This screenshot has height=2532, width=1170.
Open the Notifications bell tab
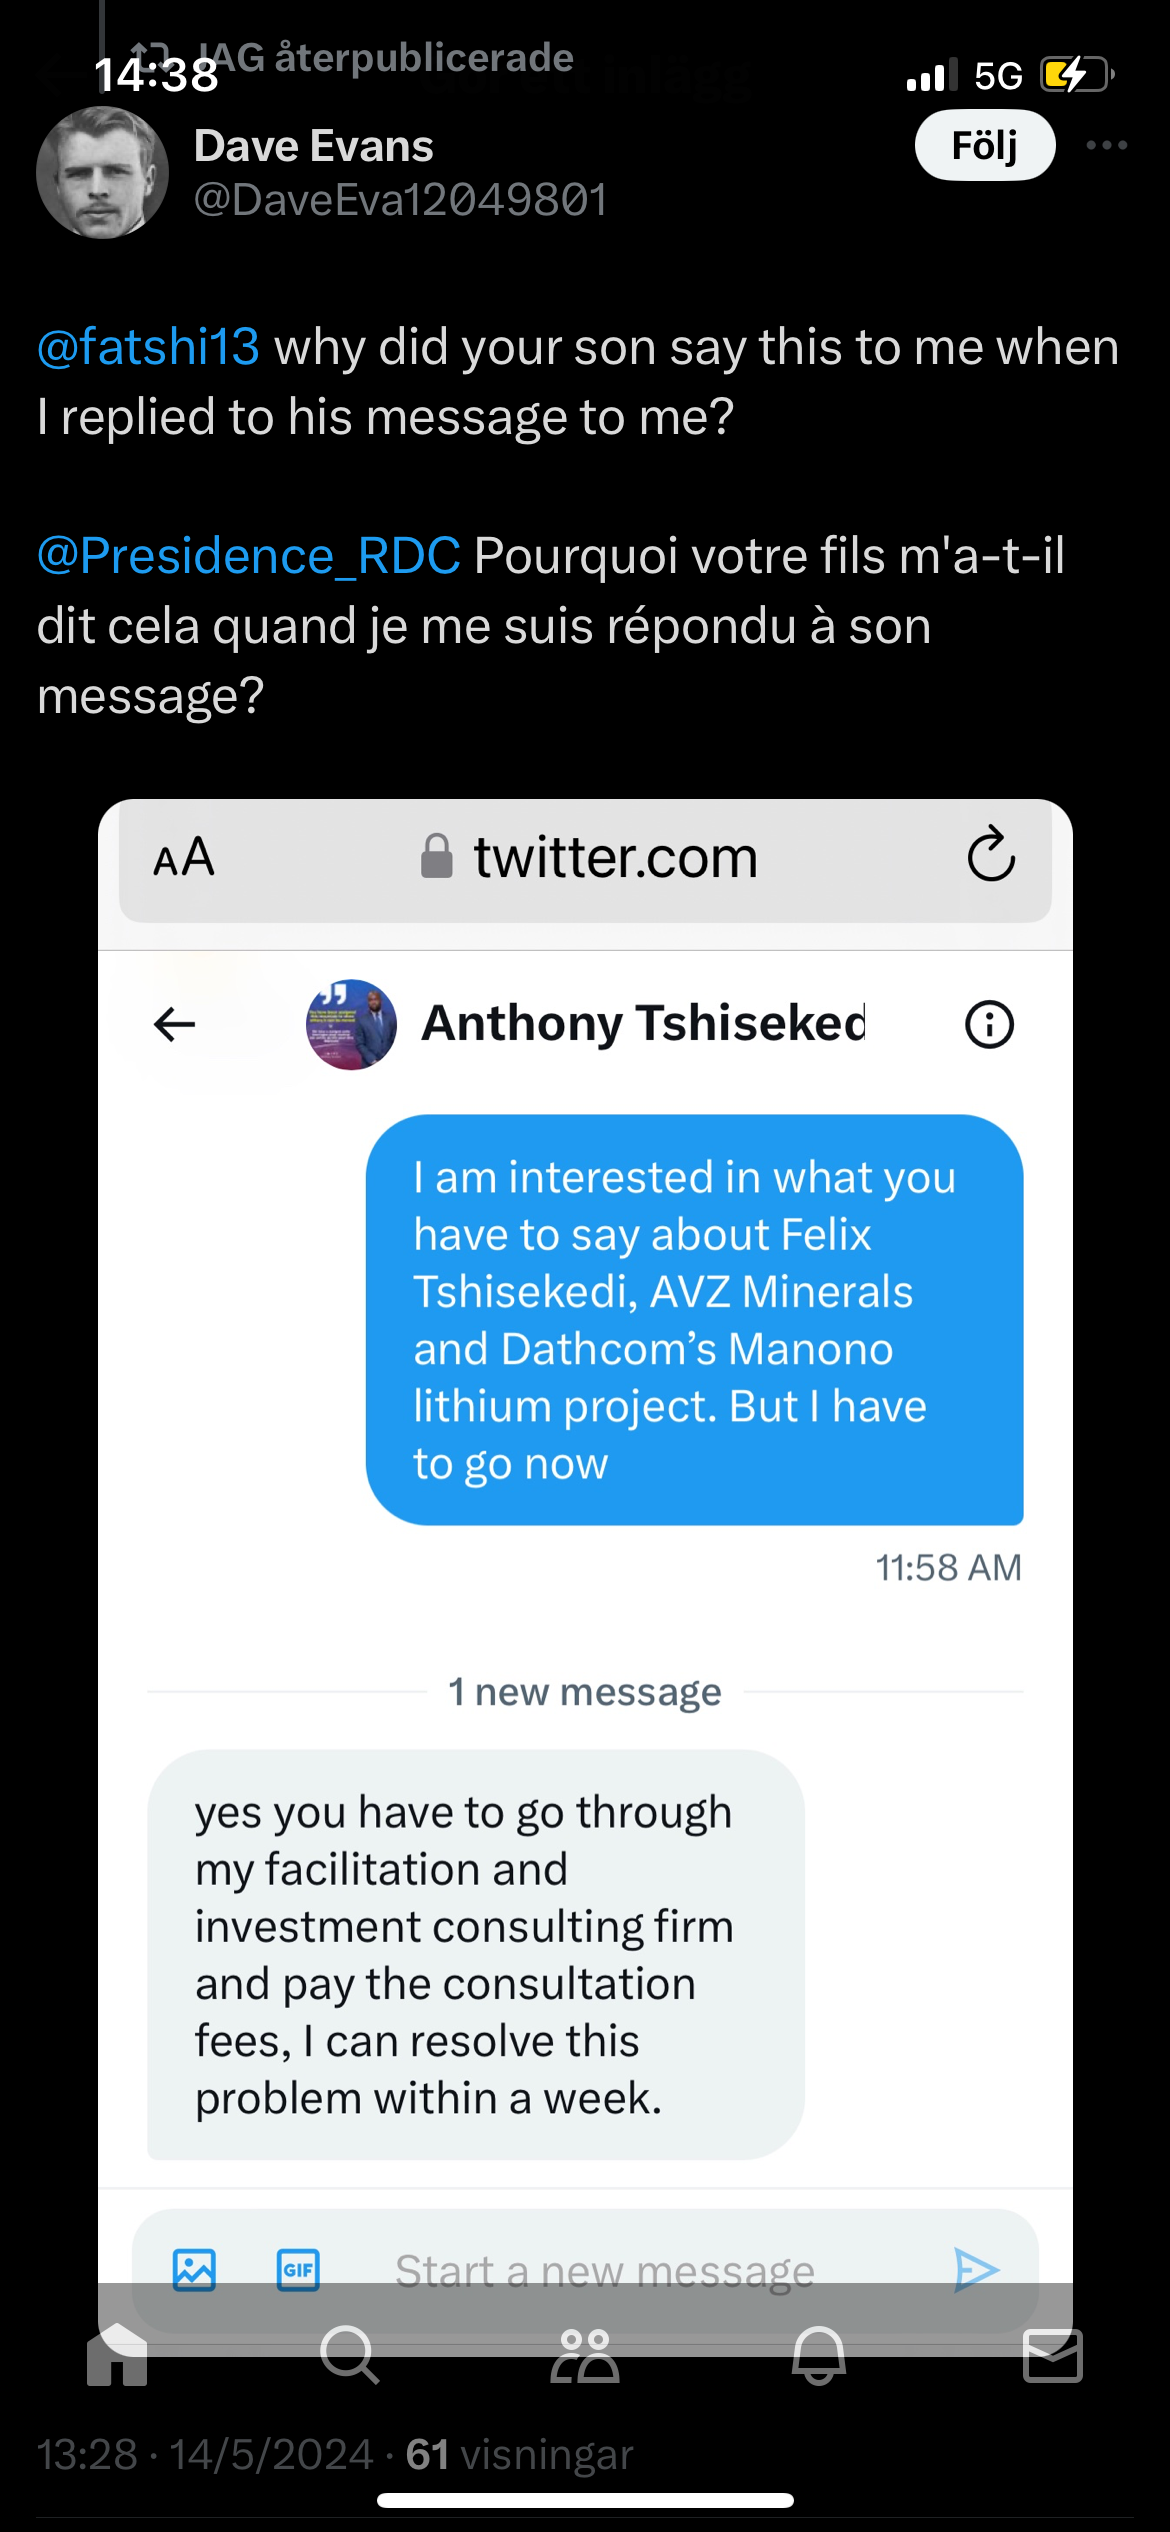(x=819, y=2354)
